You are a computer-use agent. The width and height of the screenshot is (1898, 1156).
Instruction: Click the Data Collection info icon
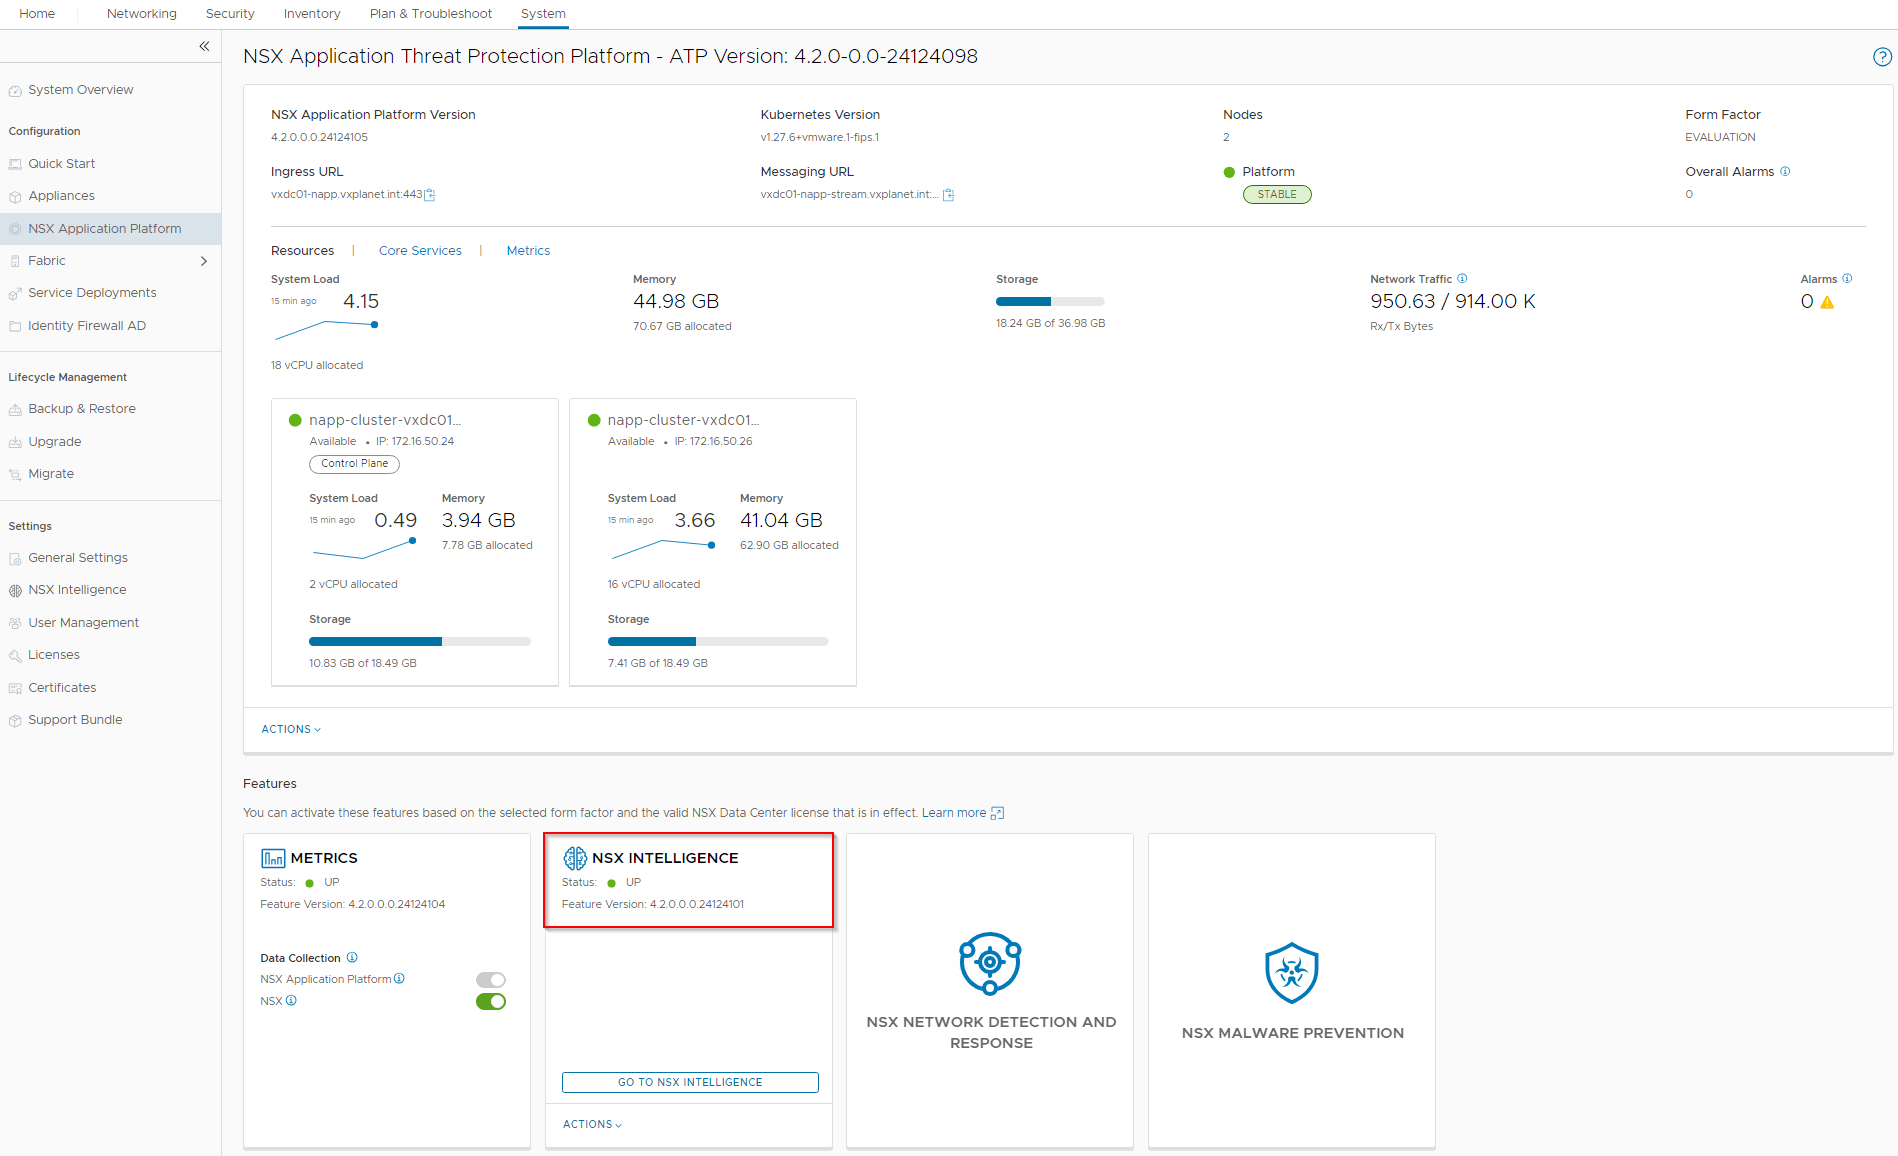352,957
